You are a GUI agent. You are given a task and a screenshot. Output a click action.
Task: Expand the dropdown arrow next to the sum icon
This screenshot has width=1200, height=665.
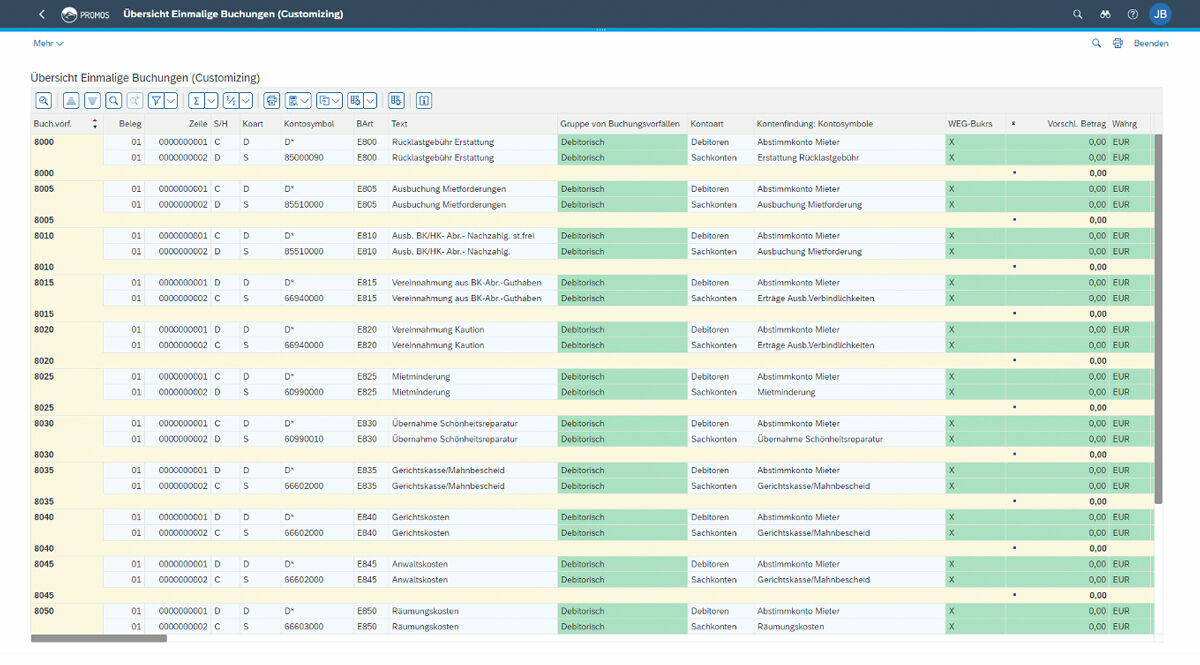[212, 100]
